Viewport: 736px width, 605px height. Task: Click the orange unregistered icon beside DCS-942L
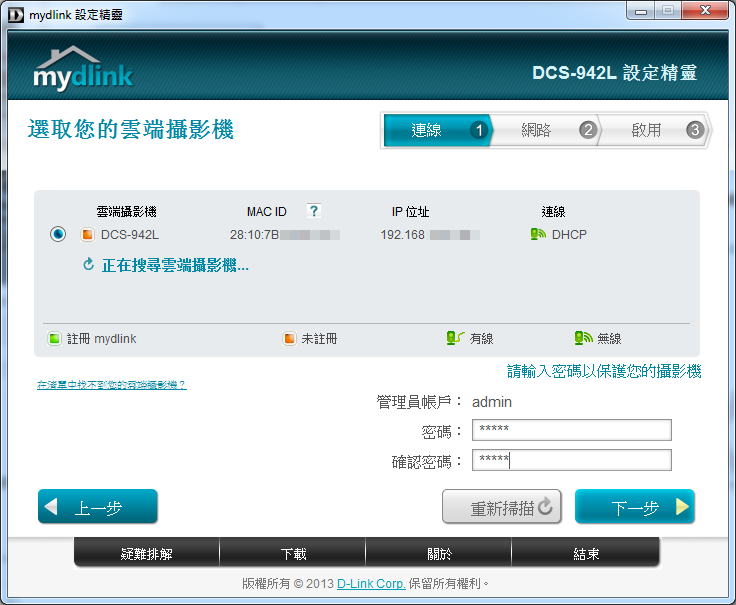click(x=87, y=235)
